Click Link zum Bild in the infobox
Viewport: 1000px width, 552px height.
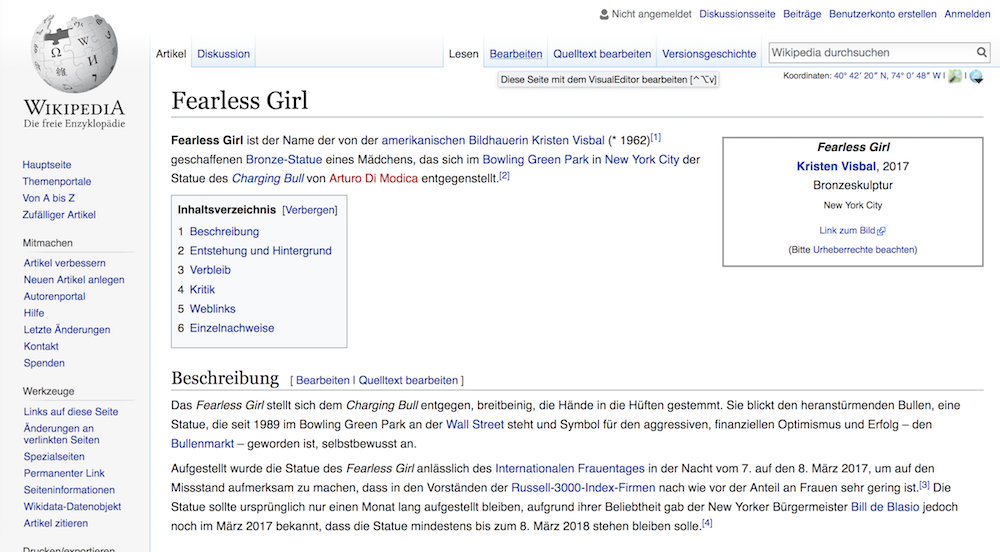847,231
